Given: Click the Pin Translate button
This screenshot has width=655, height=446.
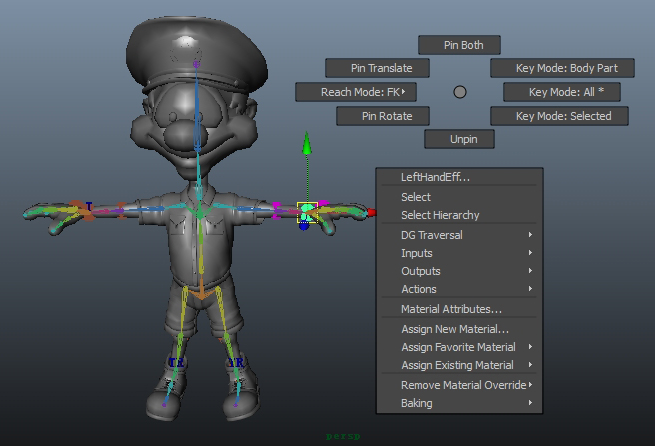Looking at the screenshot, I should [x=377, y=68].
